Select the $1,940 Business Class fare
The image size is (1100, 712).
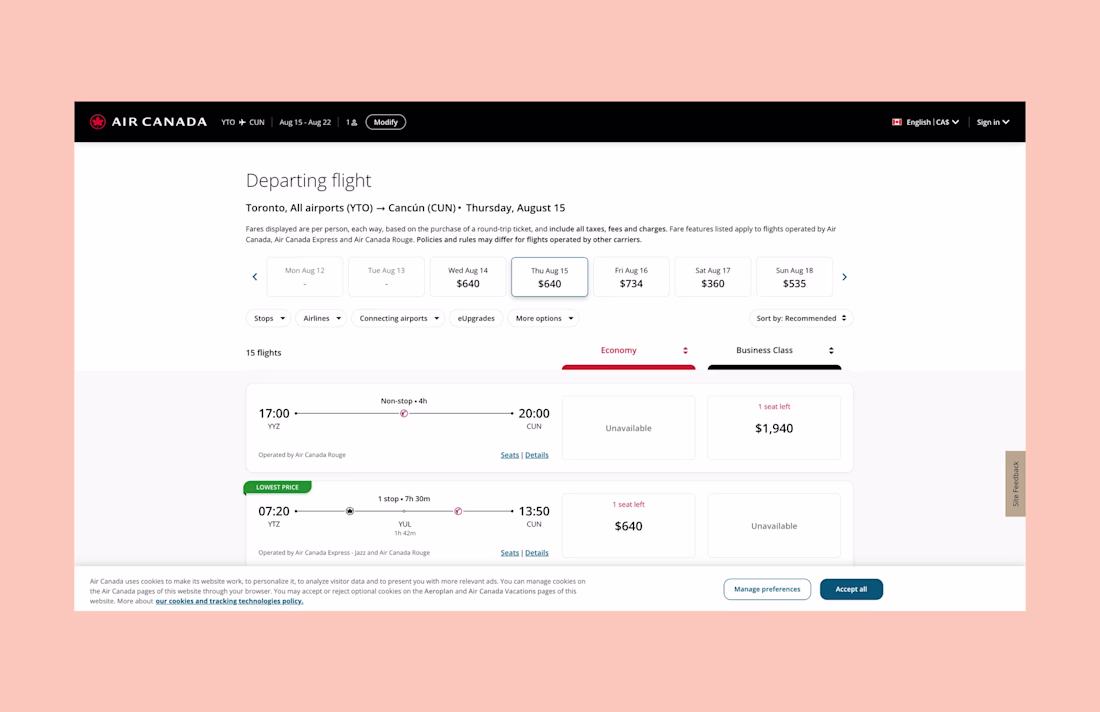pyautogui.click(x=774, y=428)
